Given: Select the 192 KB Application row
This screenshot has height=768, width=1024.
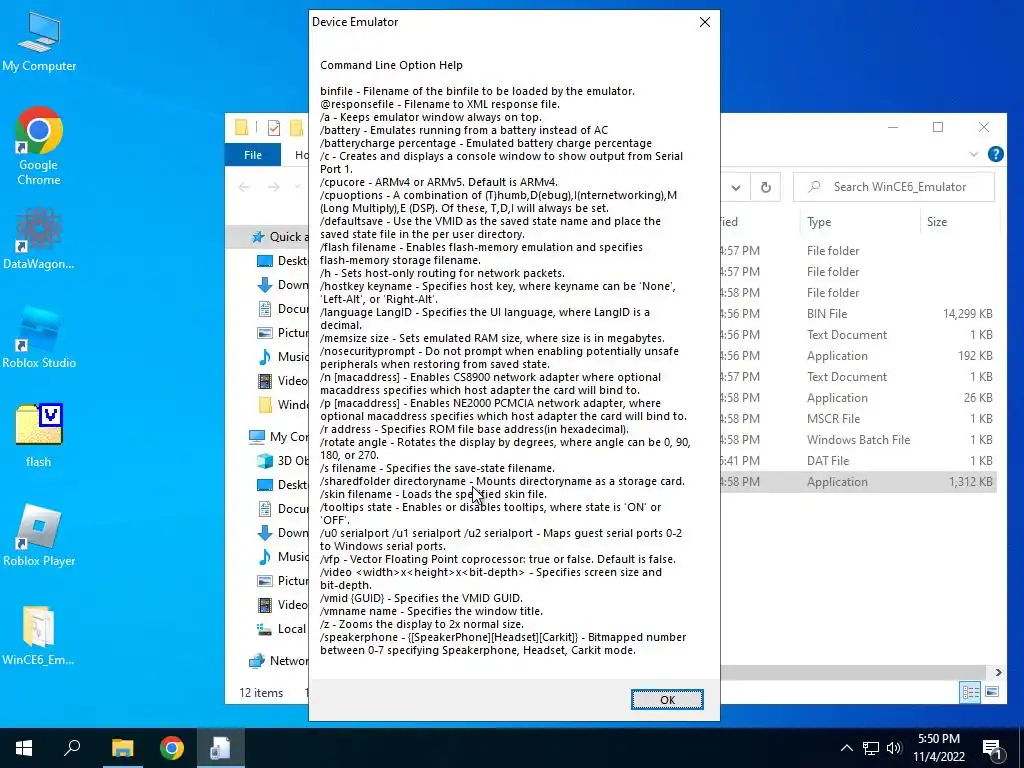Looking at the screenshot, I should [x=858, y=356].
